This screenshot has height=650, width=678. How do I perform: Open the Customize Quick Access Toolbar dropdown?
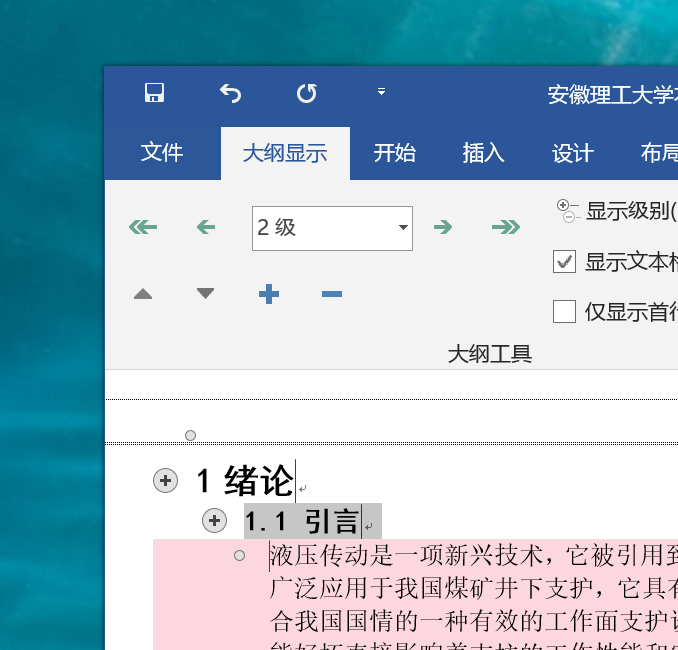(381, 92)
